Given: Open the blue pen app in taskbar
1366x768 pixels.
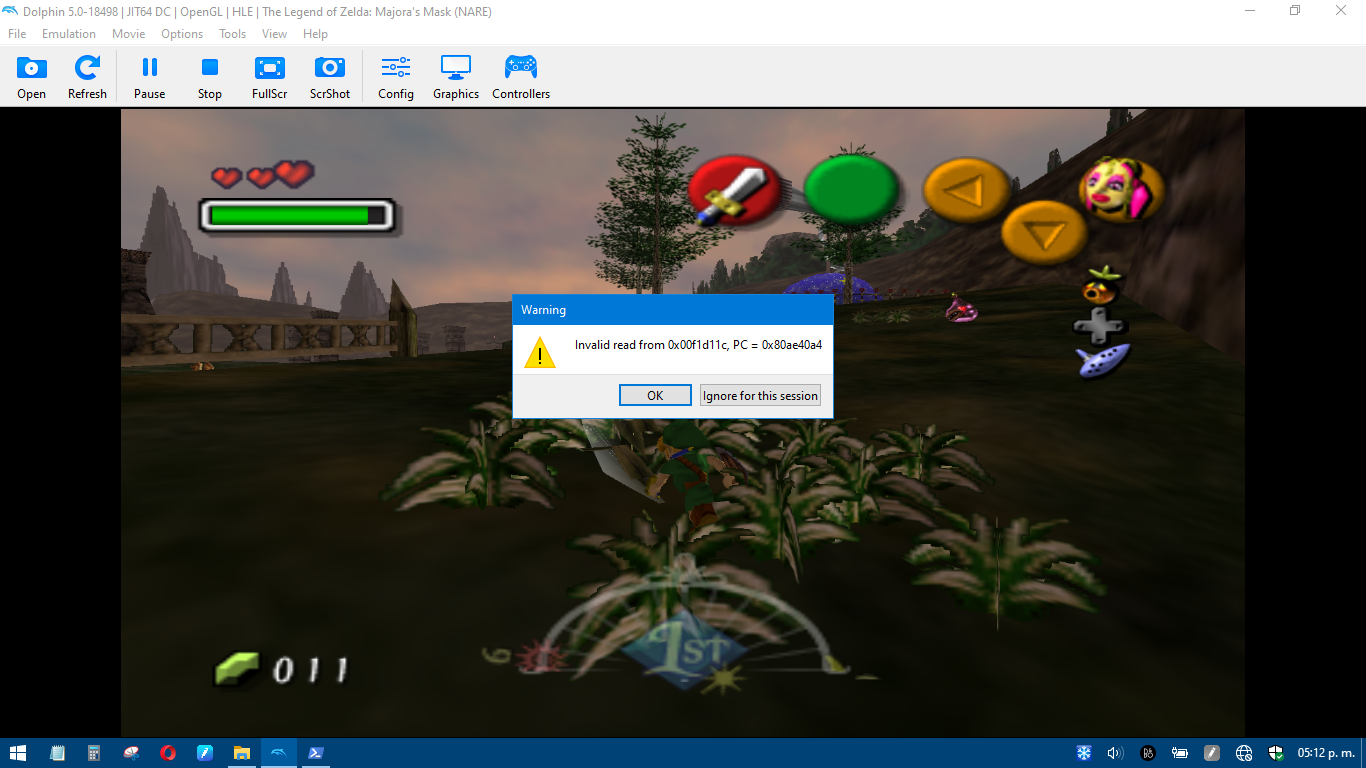Looking at the screenshot, I should pyautogui.click(x=205, y=753).
